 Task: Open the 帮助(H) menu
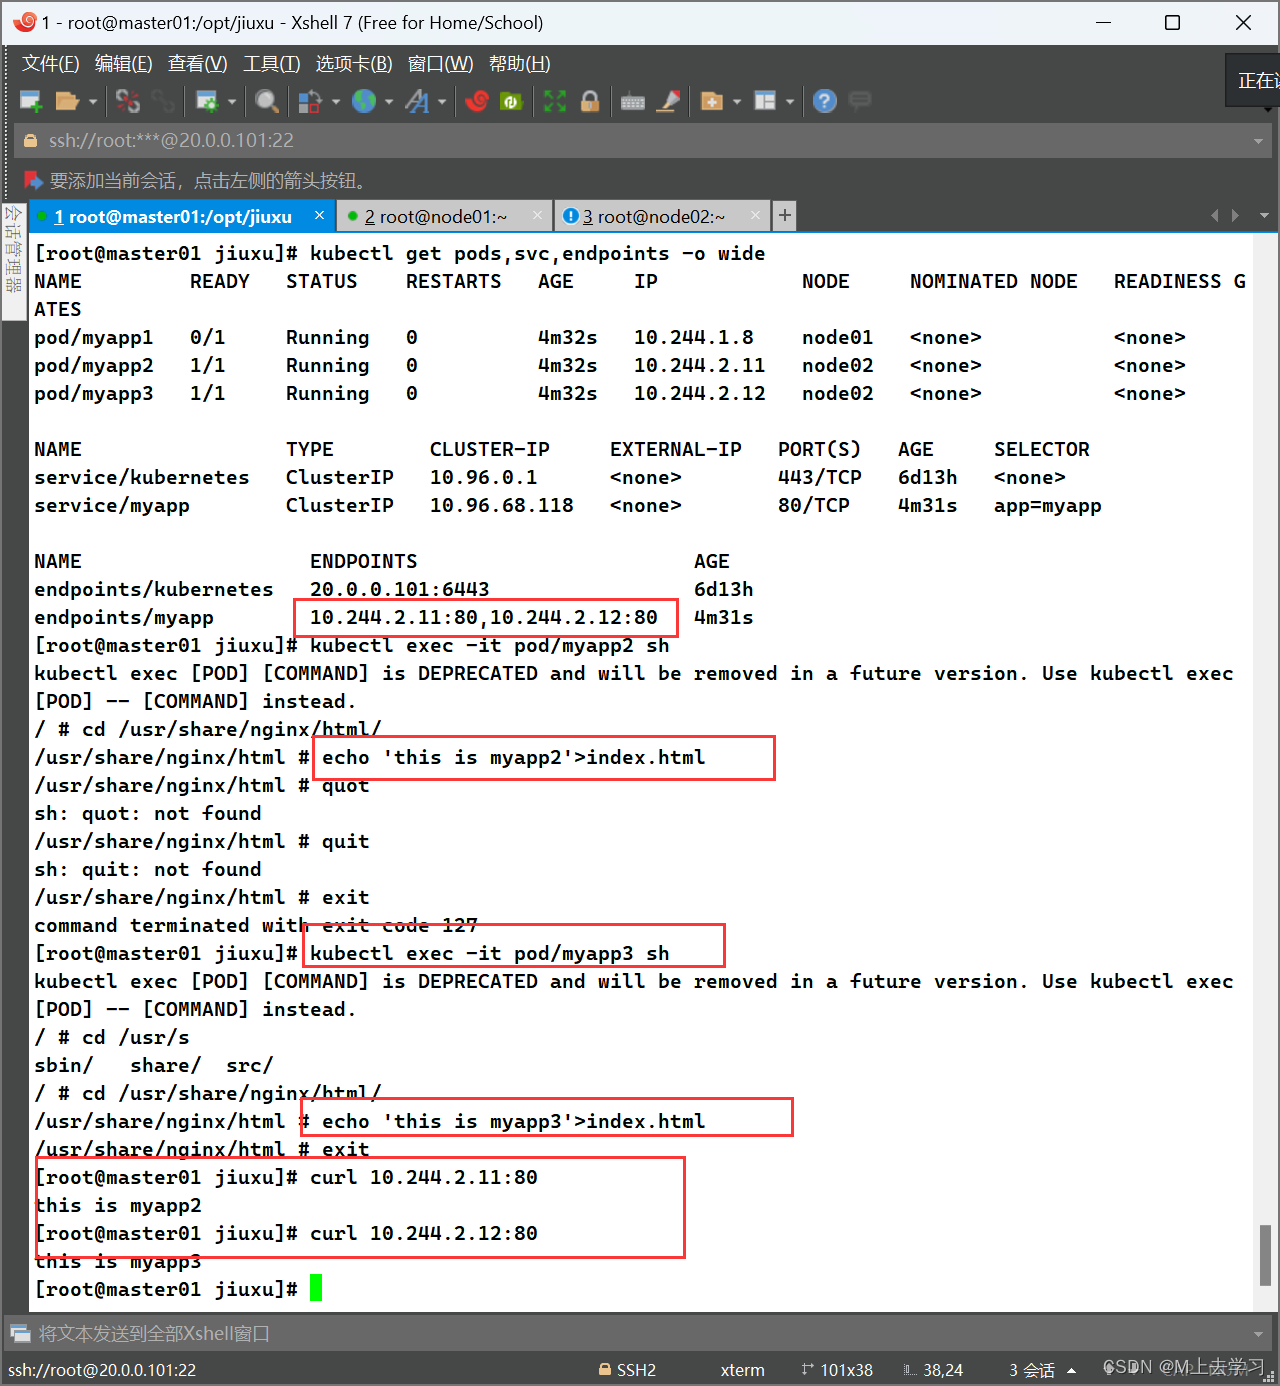[x=520, y=64]
